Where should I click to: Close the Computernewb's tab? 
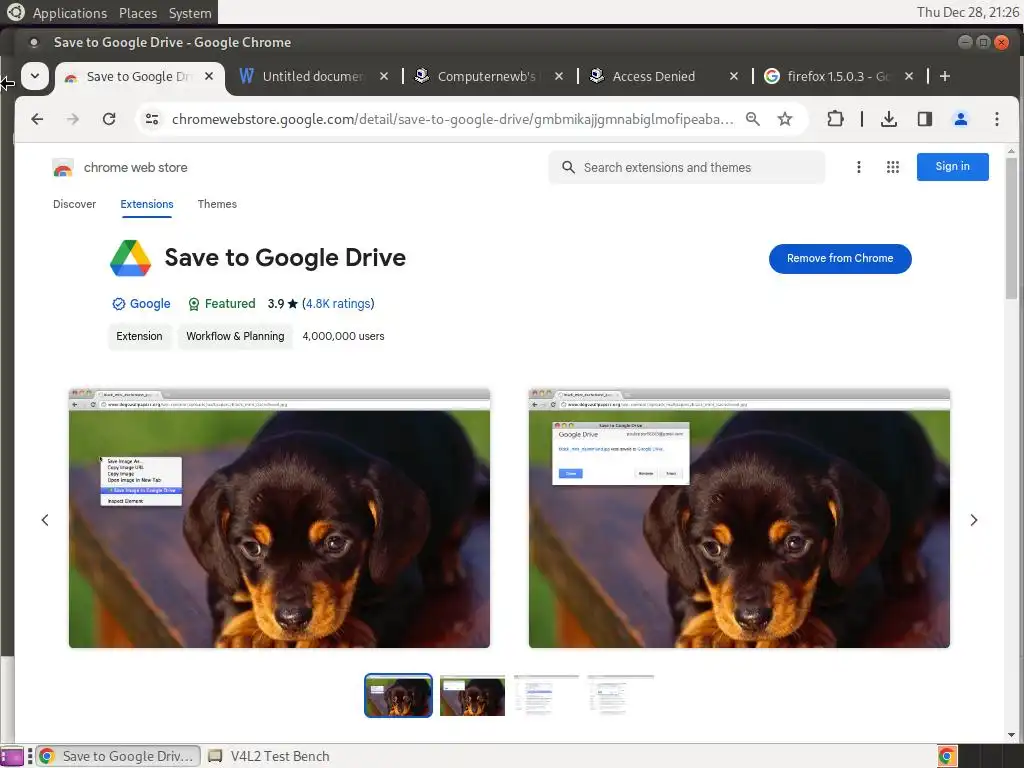[559, 76]
